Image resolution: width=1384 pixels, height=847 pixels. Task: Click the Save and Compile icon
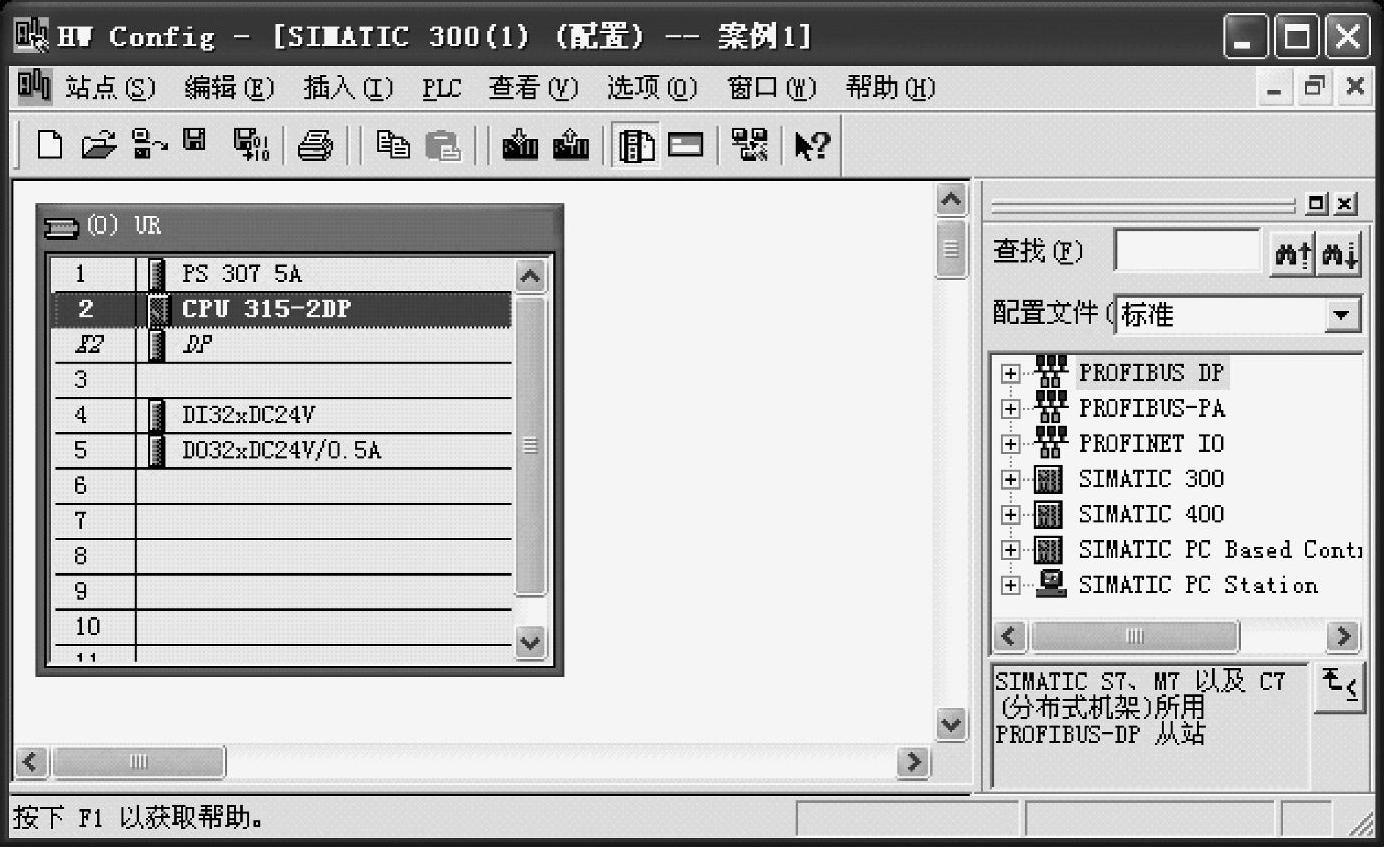click(x=251, y=146)
